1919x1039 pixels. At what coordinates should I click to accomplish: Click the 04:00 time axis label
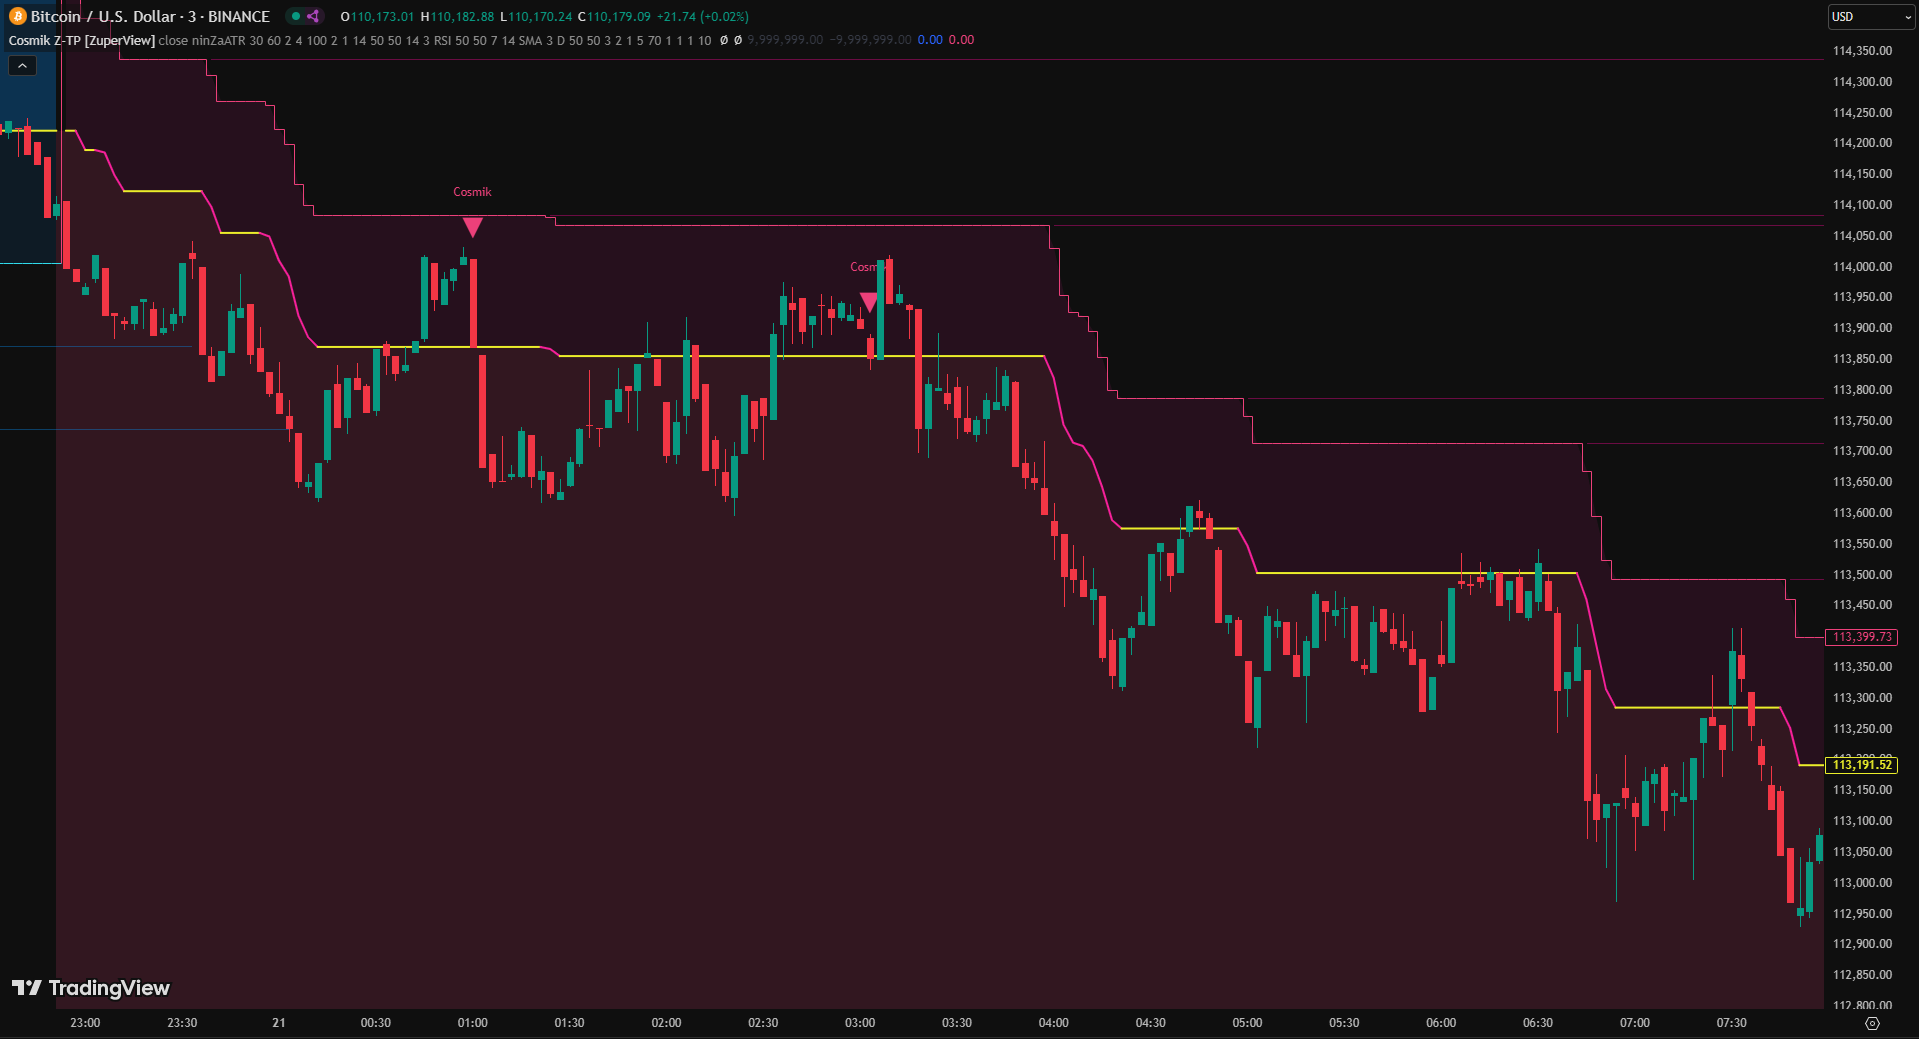pos(1053,1023)
